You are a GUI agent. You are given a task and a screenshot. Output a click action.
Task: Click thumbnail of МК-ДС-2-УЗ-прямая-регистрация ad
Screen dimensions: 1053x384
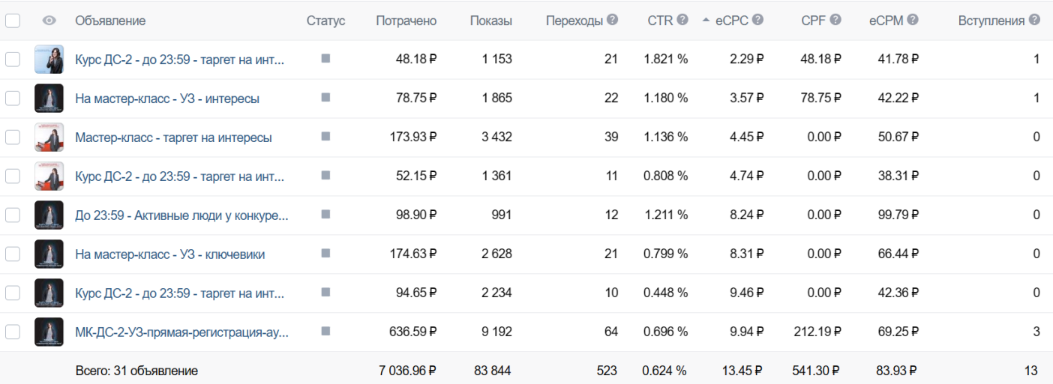click(x=49, y=332)
